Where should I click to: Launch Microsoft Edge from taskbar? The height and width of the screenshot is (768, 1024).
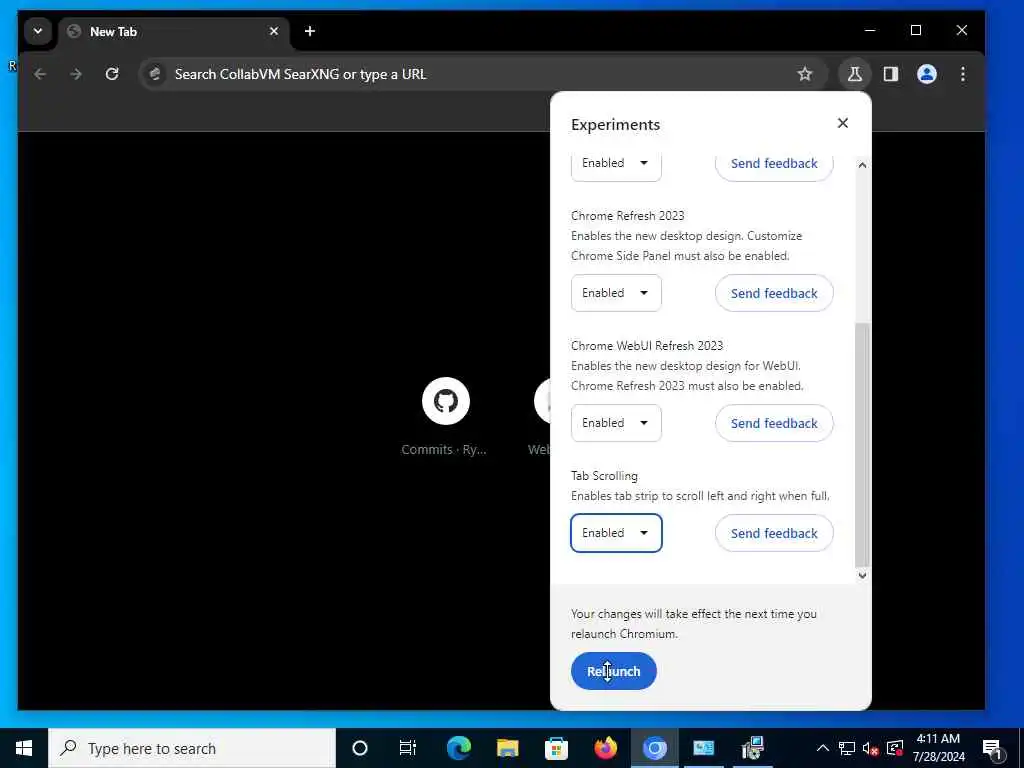click(x=458, y=748)
